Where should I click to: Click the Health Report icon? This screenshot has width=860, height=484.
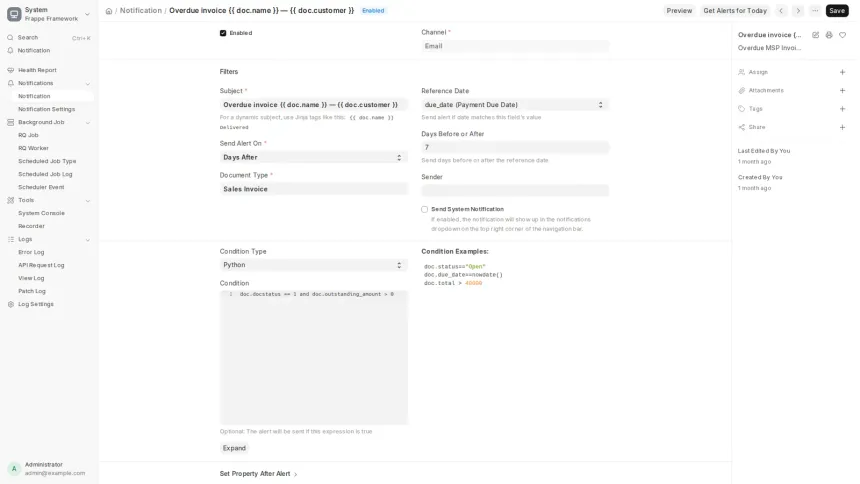tap(10, 70)
